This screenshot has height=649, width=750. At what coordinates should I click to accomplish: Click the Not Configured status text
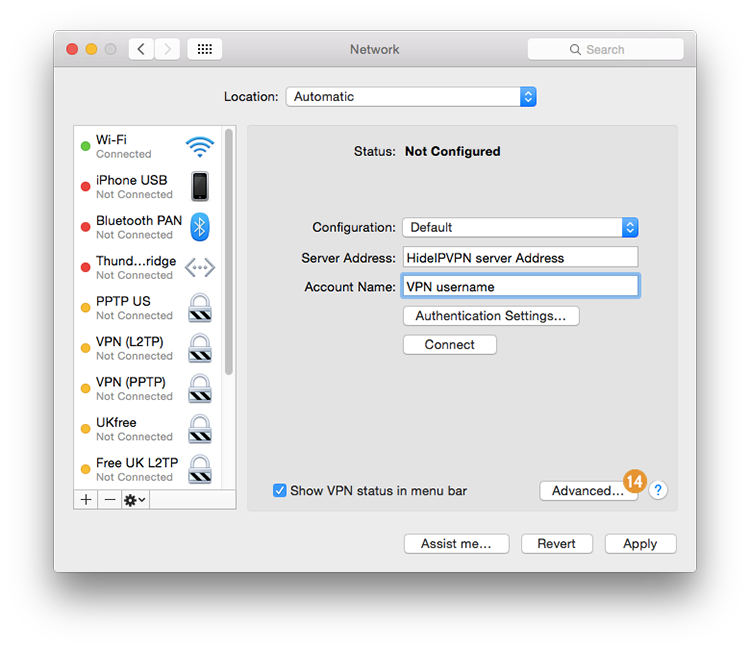tap(452, 151)
